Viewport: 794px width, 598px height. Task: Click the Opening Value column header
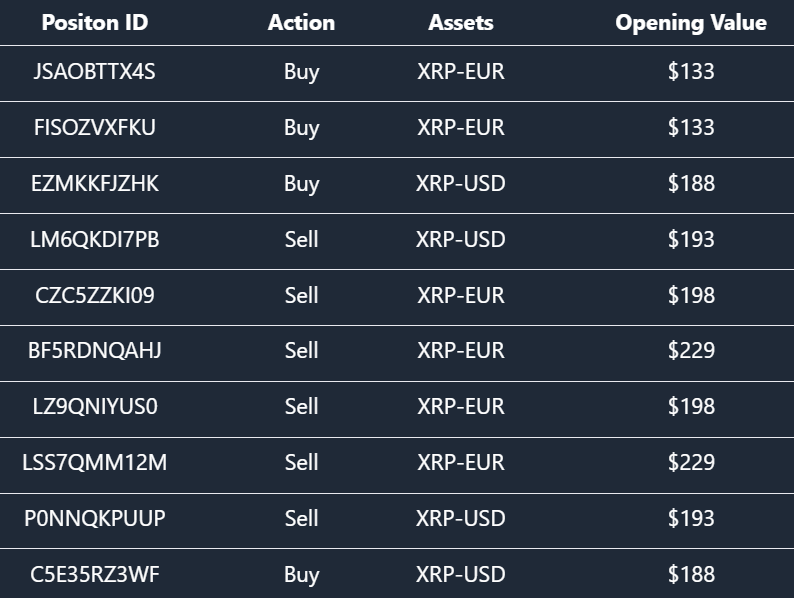pos(691,22)
